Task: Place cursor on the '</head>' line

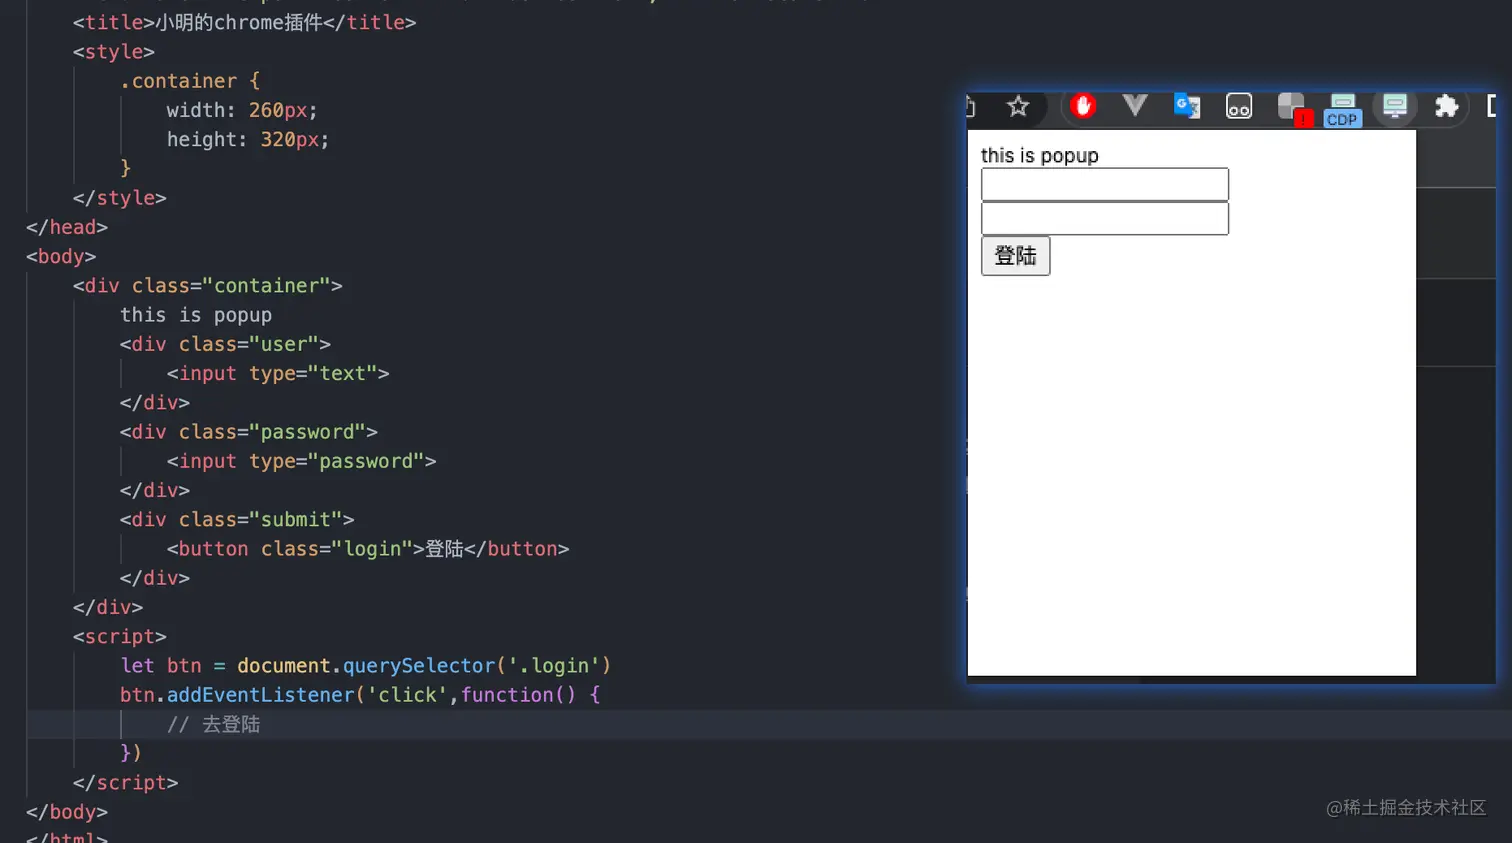Action: [x=67, y=227]
